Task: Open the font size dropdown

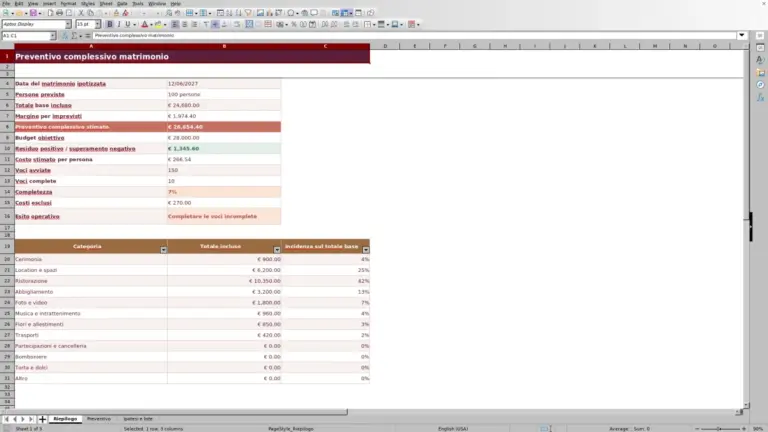Action: tap(97, 24)
